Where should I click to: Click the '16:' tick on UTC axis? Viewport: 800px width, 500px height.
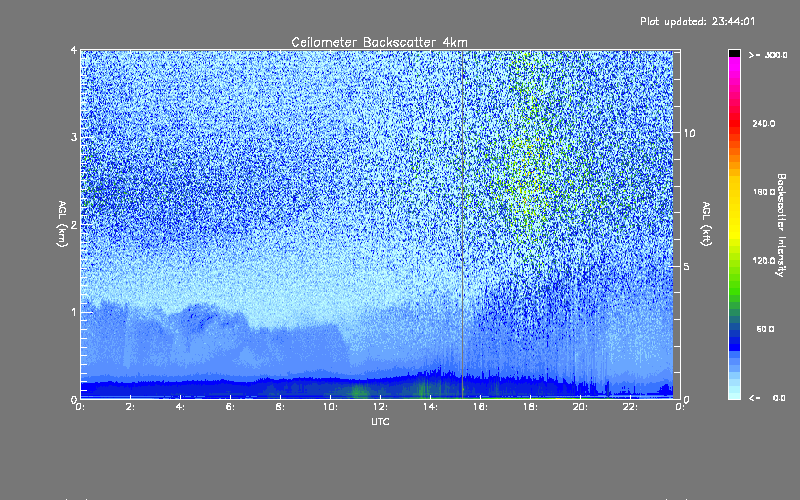480,407
